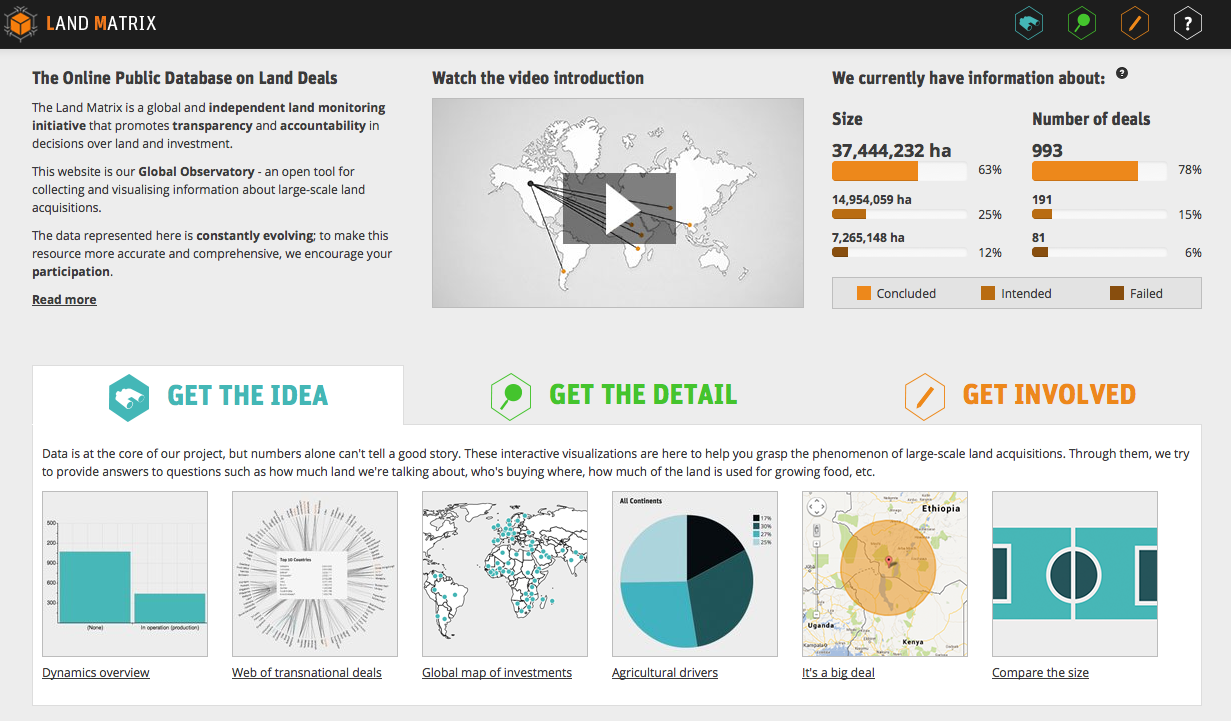Click the '6%' deals percentage
Viewport: 1231px width, 721px height.
(1193, 253)
